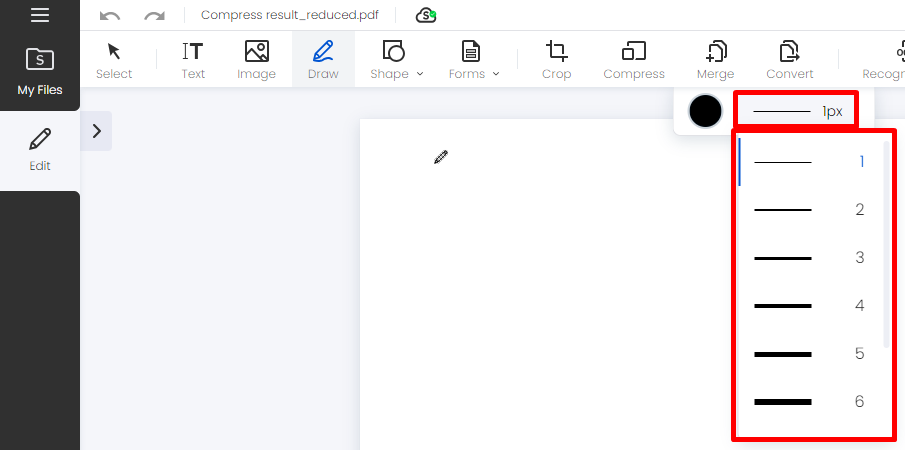Select line thickness 6
The image size is (905, 450).
(810, 402)
